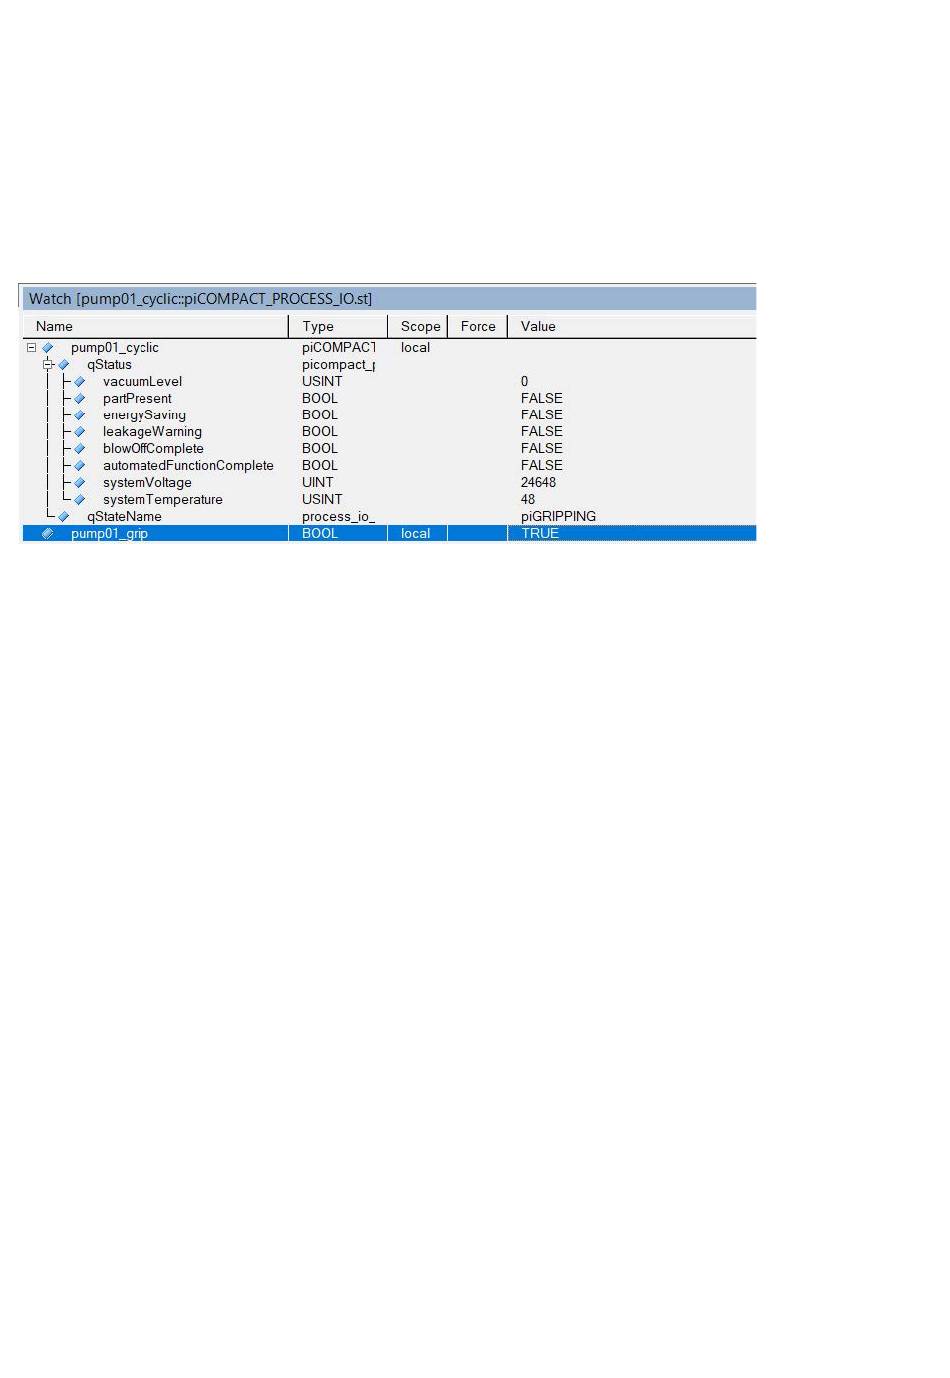The width and height of the screenshot is (950, 1378).
Task: Click the qStatus diamond icon
Action: [x=63, y=365]
